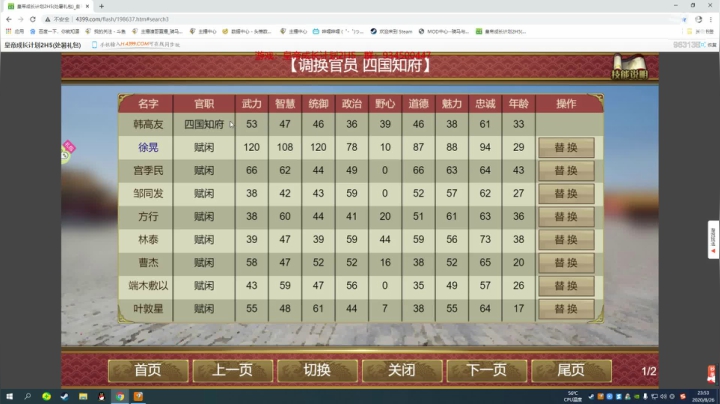Screen dimensions: 720x404
Task: Click browser back arrow
Action: coord(9,19)
